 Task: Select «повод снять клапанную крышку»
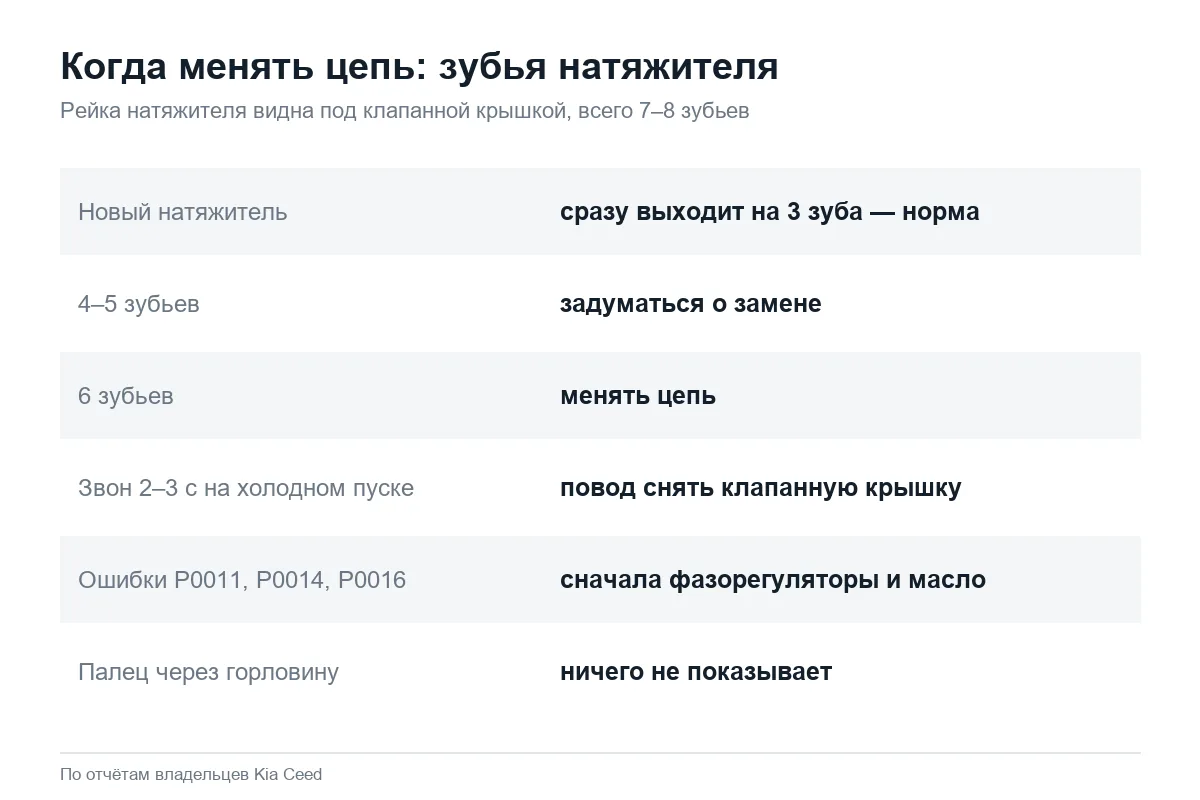(760, 488)
